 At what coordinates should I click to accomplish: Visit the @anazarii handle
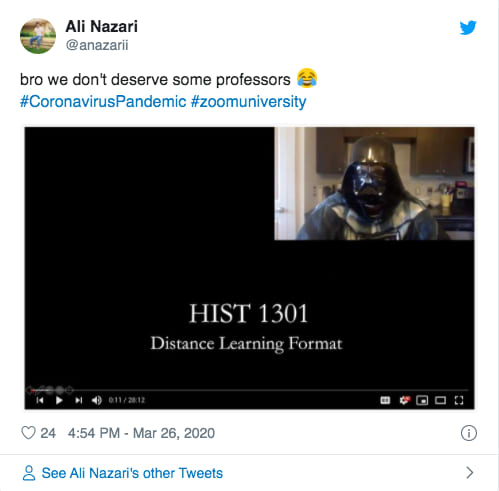point(97,45)
